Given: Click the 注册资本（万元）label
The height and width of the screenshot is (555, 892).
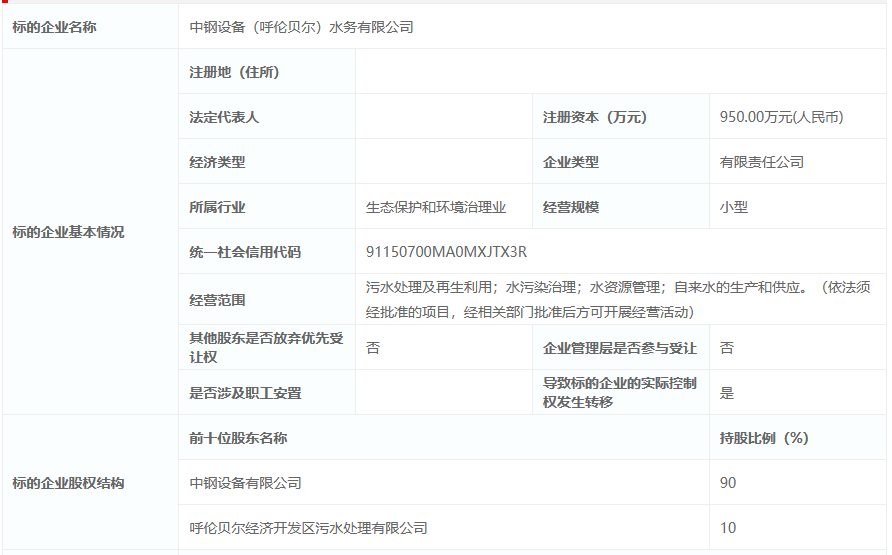Looking at the screenshot, I should click(x=595, y=117).
